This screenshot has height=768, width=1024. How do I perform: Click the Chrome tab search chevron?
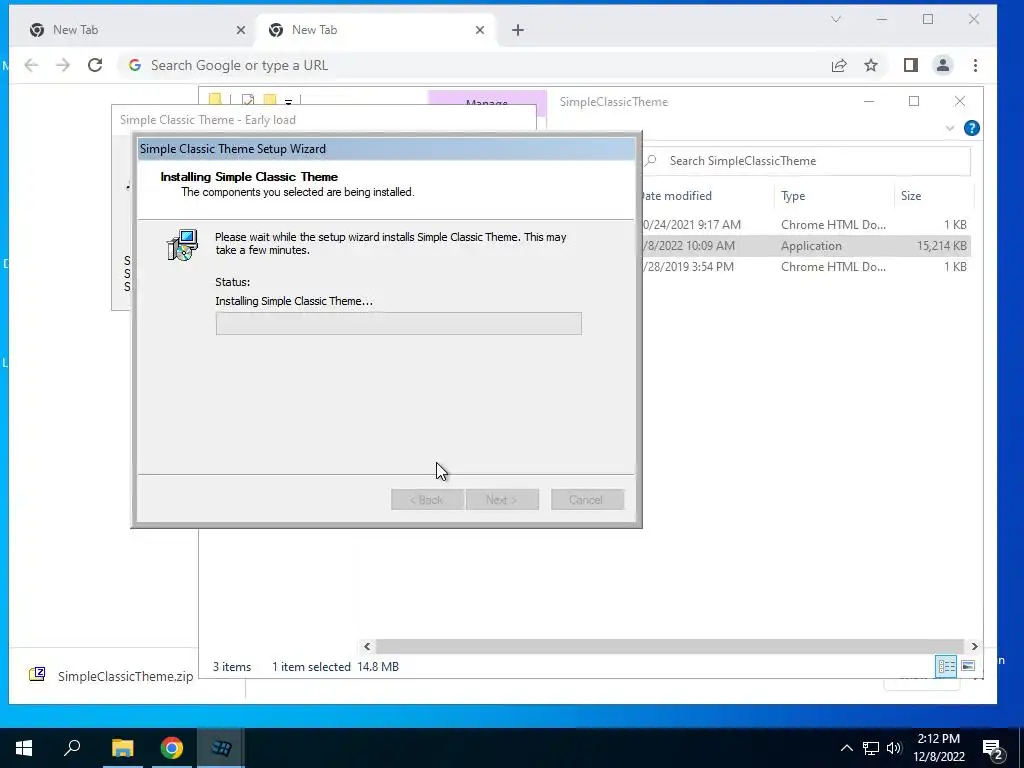tap(836, 20)
